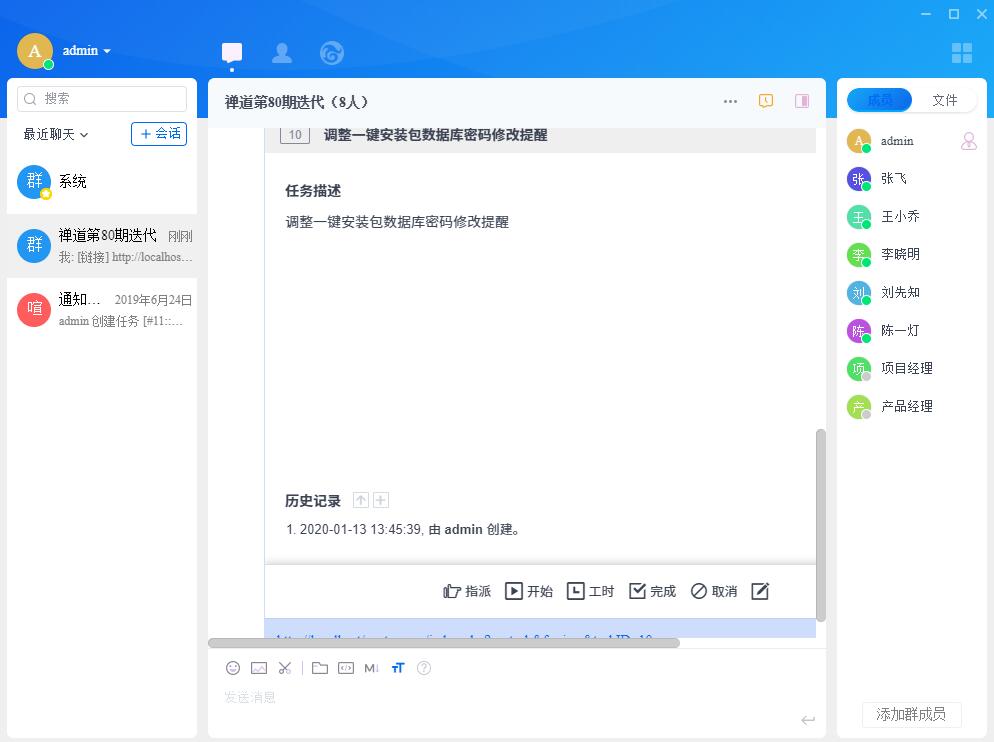Open the apps grid icon
Image resolution: width=994 pixels, height=742 pixels.
962,53
